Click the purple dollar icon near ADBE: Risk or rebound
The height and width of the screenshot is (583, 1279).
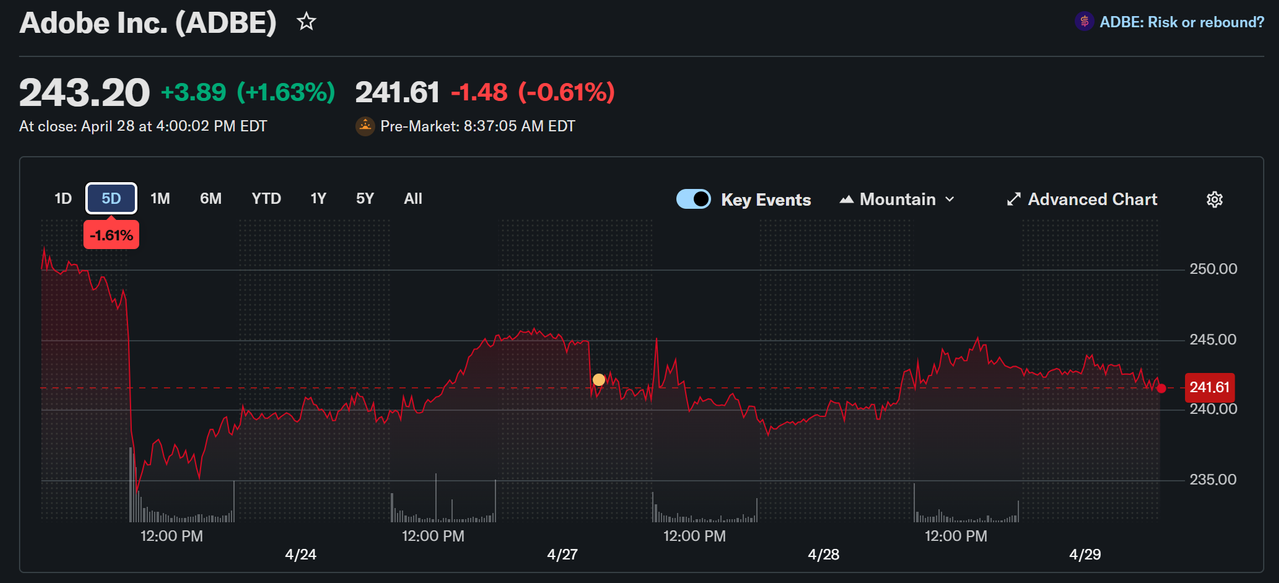[1084, 21]
